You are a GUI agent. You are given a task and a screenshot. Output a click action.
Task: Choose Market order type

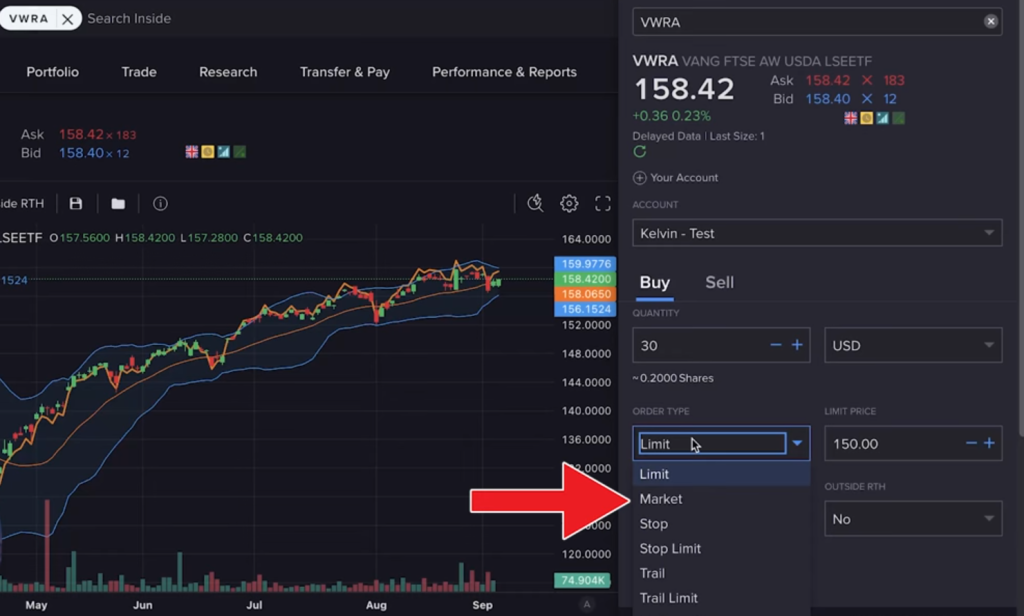point(721,499)
